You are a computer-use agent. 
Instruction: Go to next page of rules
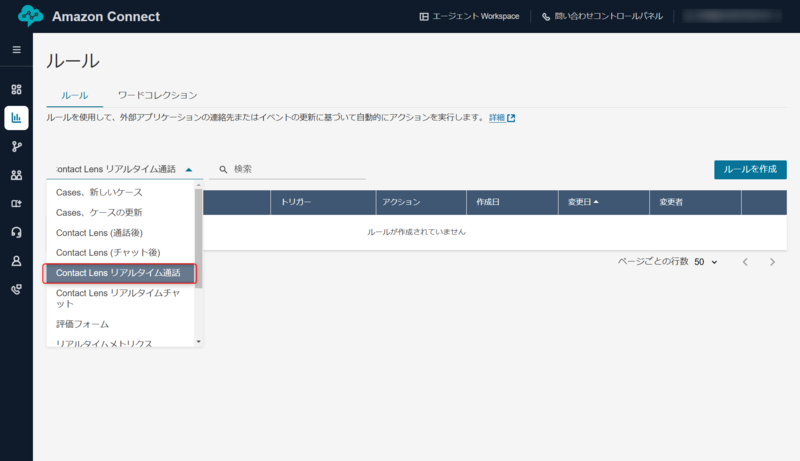(x=772, y=262)
